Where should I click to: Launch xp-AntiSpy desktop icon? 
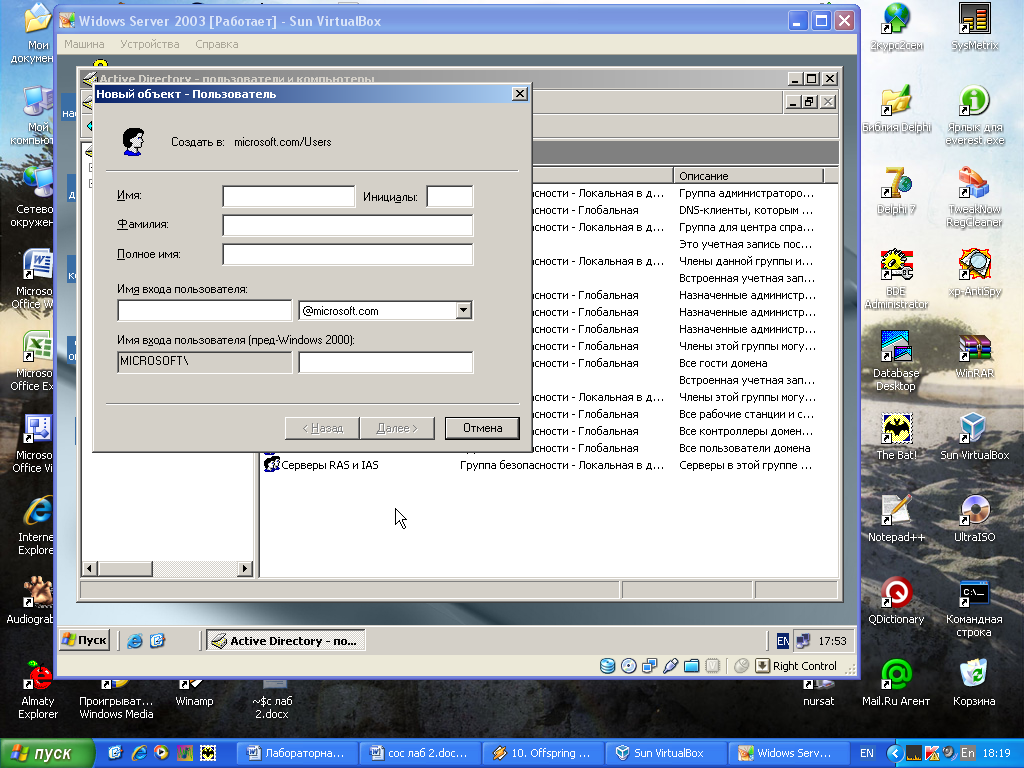pos(974,271)
